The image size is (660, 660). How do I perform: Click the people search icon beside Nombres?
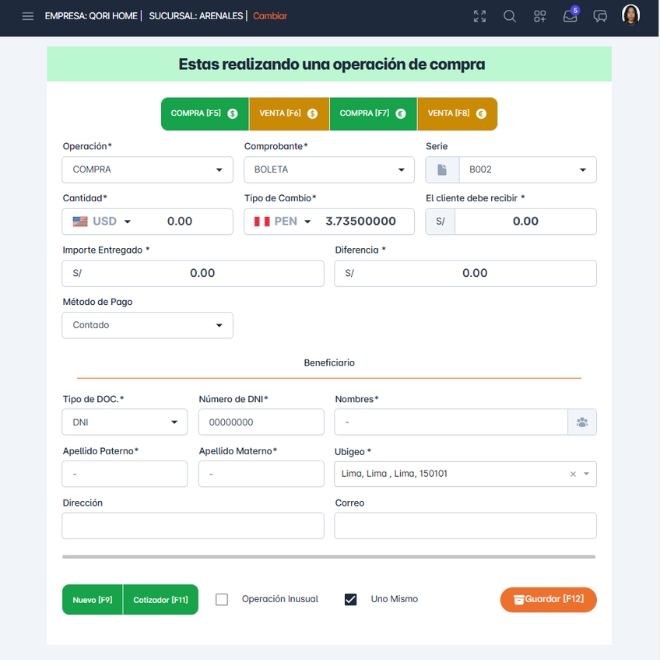(x=581, y=422)
